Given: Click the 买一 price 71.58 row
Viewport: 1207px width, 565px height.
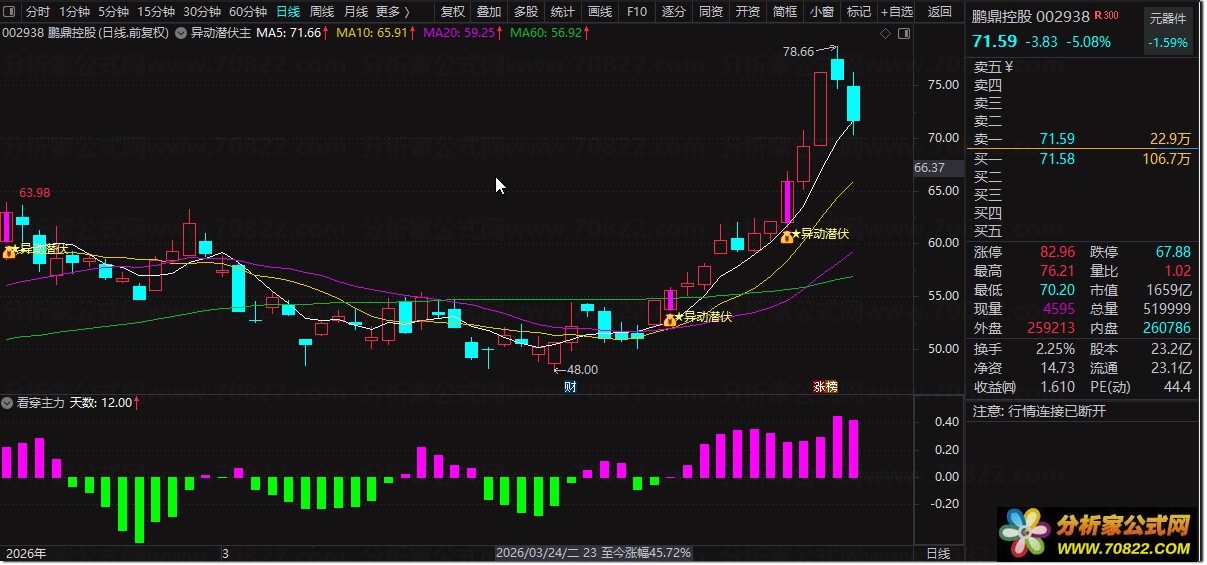Looking at the screenshot, I should (x=1083, y=158).
